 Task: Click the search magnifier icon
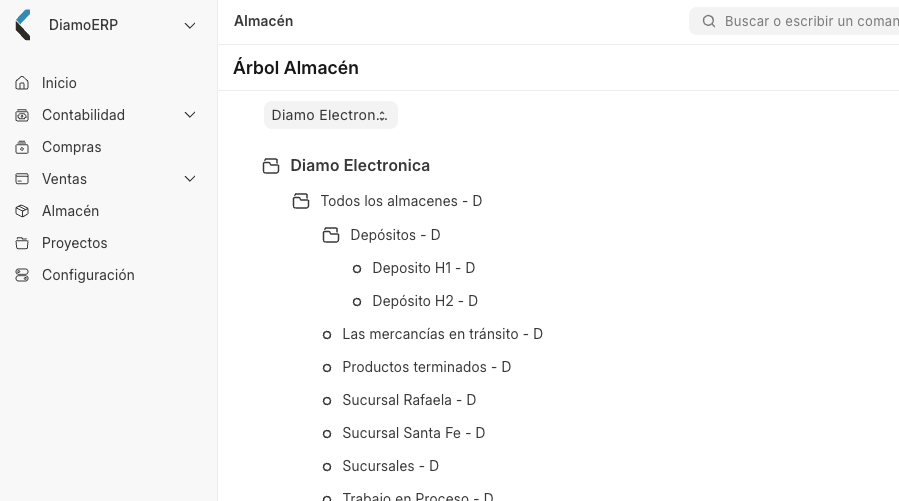(709, 21)
